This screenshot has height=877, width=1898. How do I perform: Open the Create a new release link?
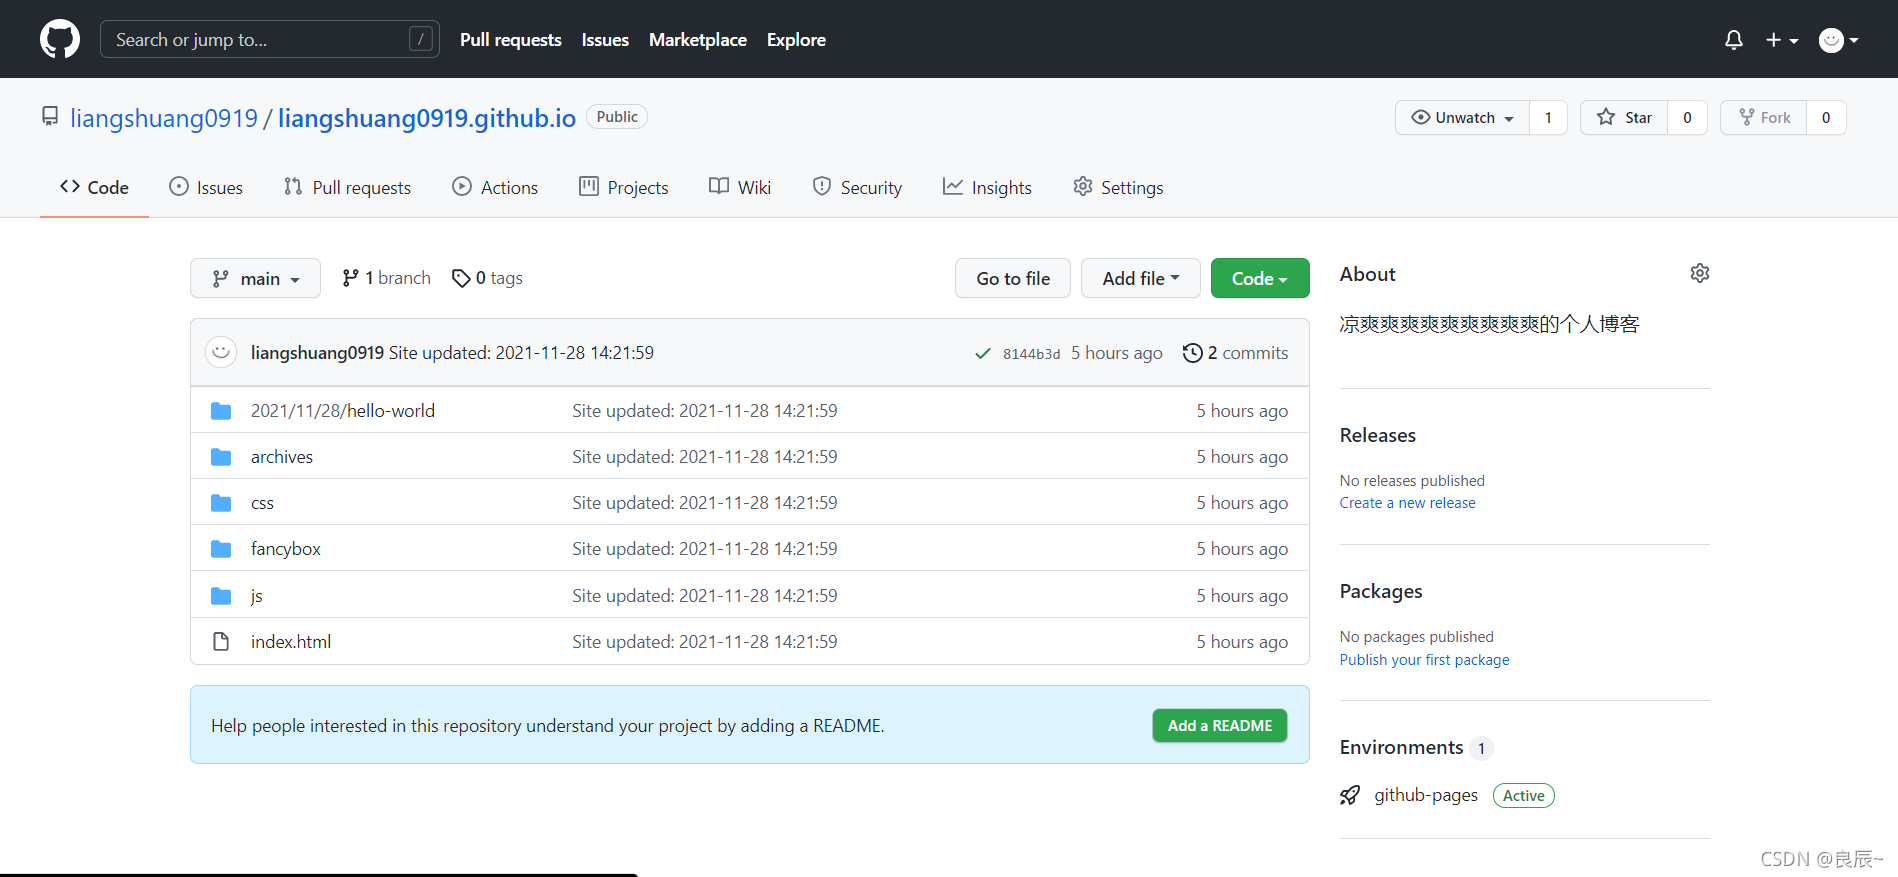[x=1407, y=503]
